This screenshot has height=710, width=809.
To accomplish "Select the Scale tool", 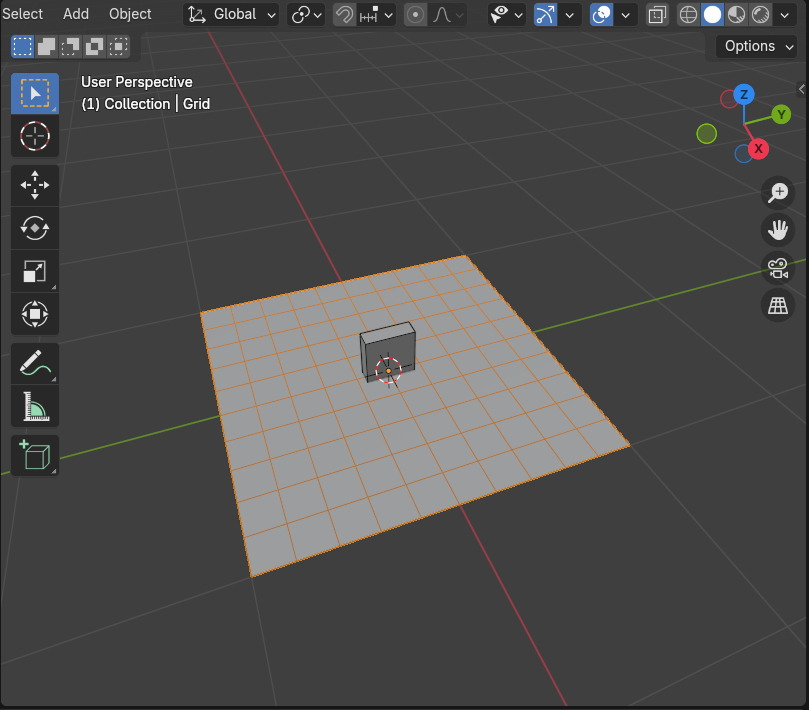I will [35, 271].
